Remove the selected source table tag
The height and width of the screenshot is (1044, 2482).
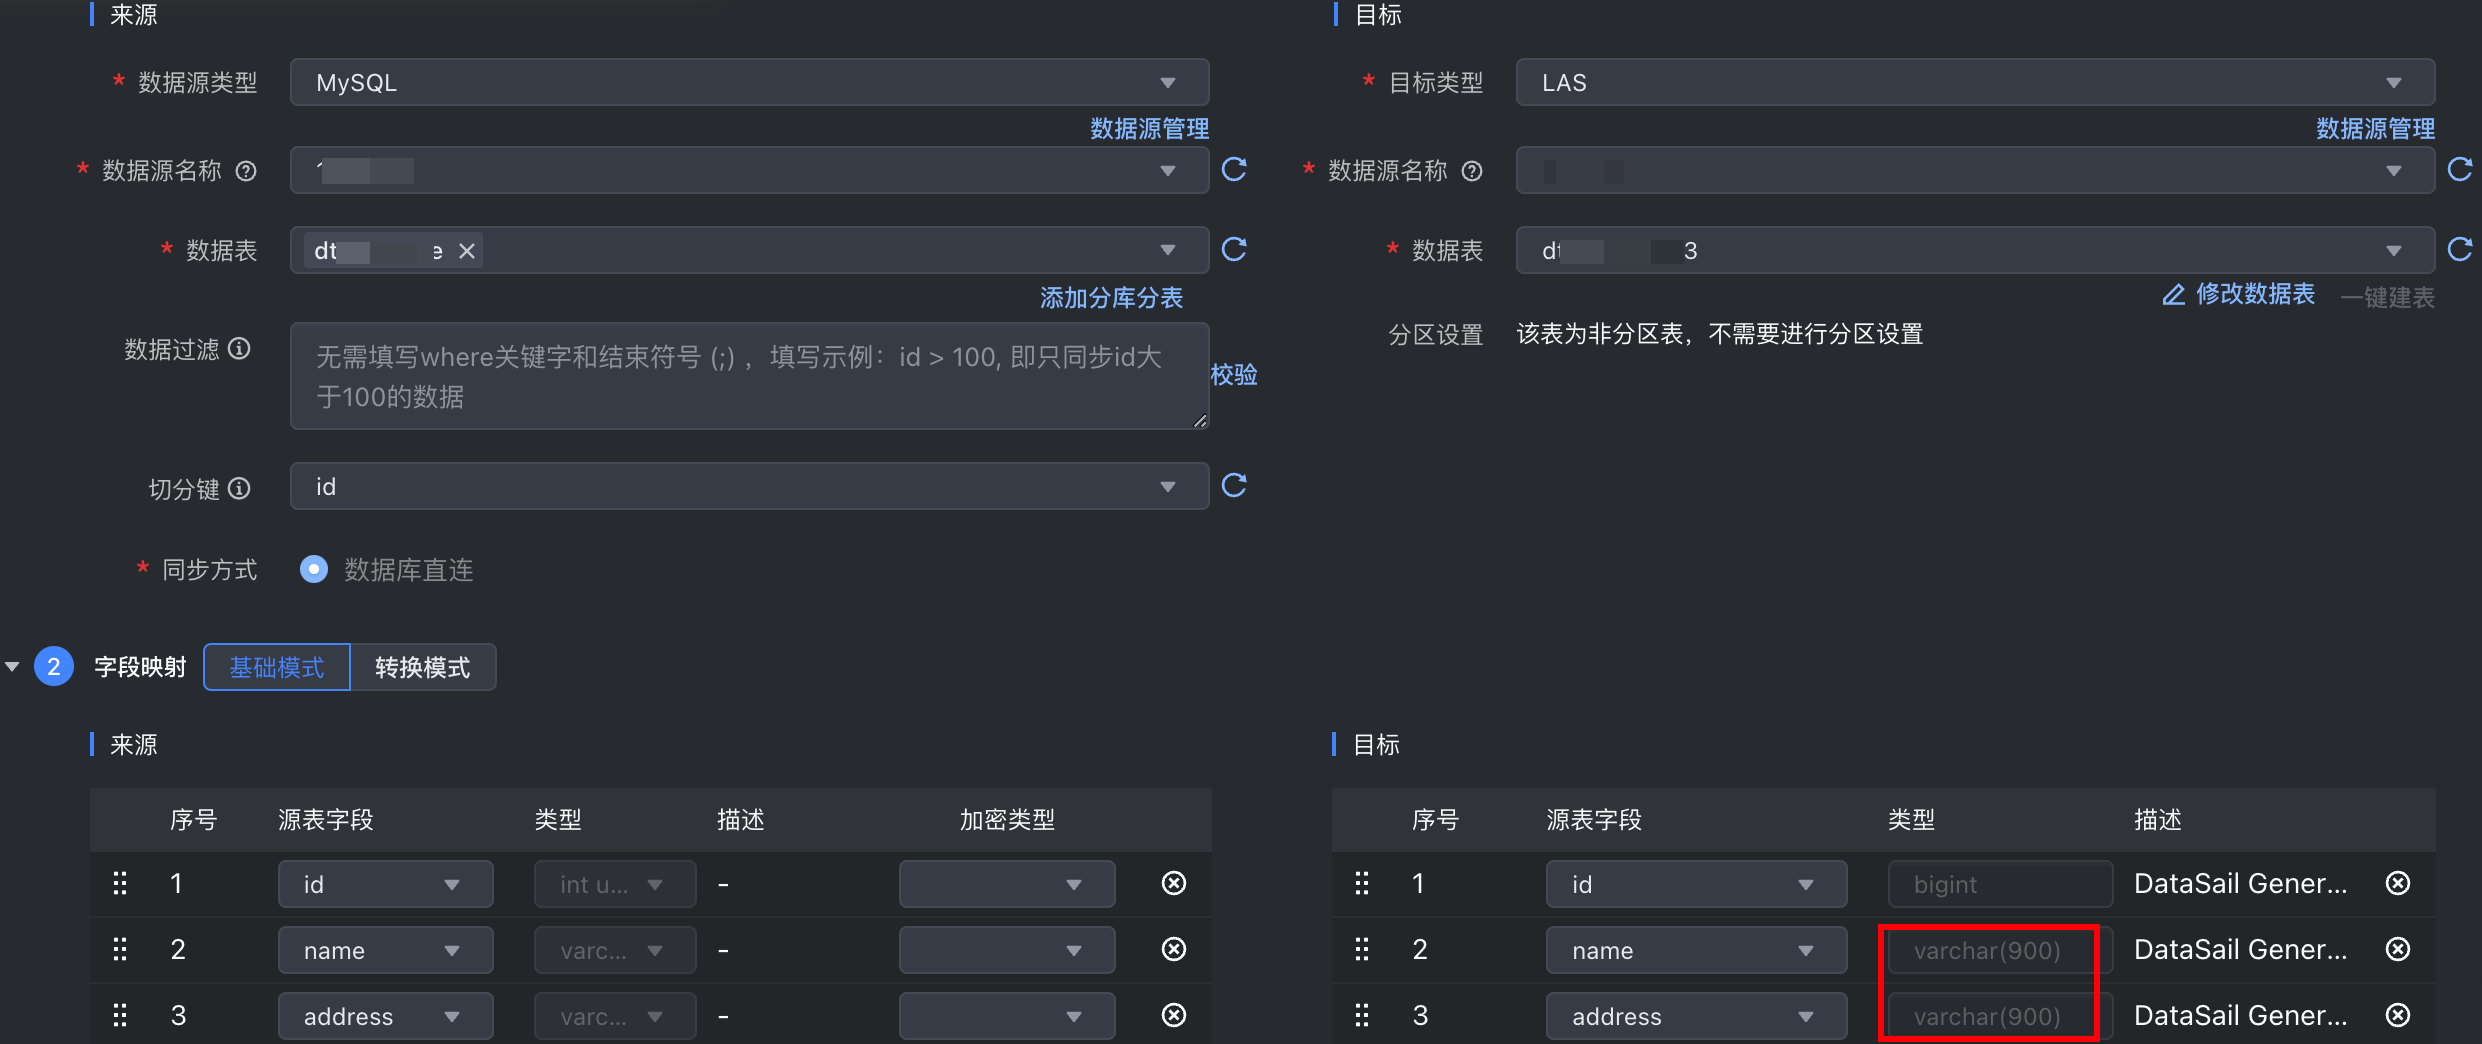tap(467, 251)
